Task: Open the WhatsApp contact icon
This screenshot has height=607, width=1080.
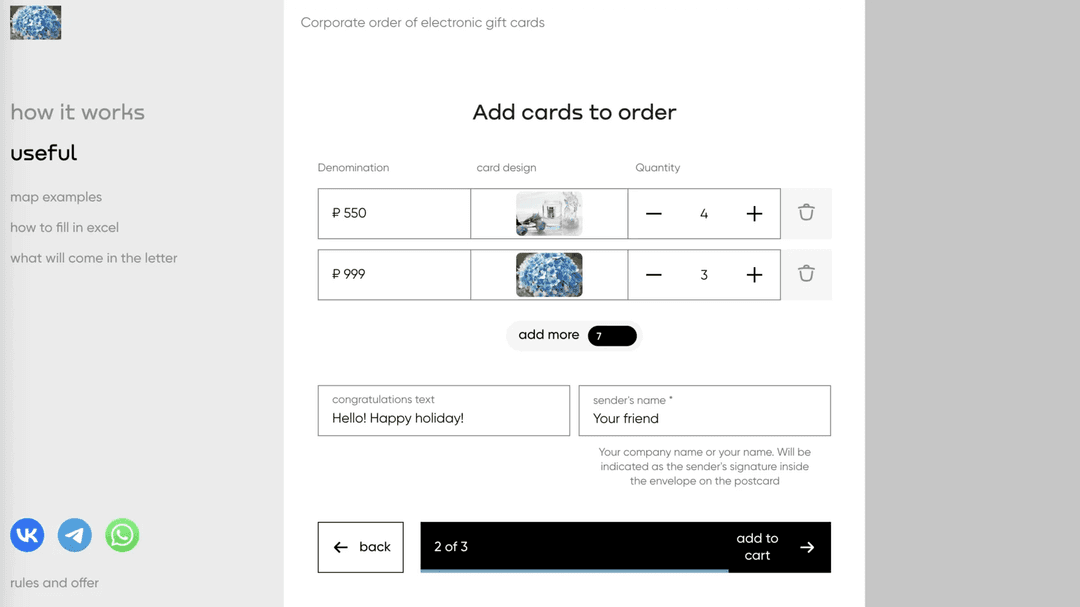Action: pos(122,535)
